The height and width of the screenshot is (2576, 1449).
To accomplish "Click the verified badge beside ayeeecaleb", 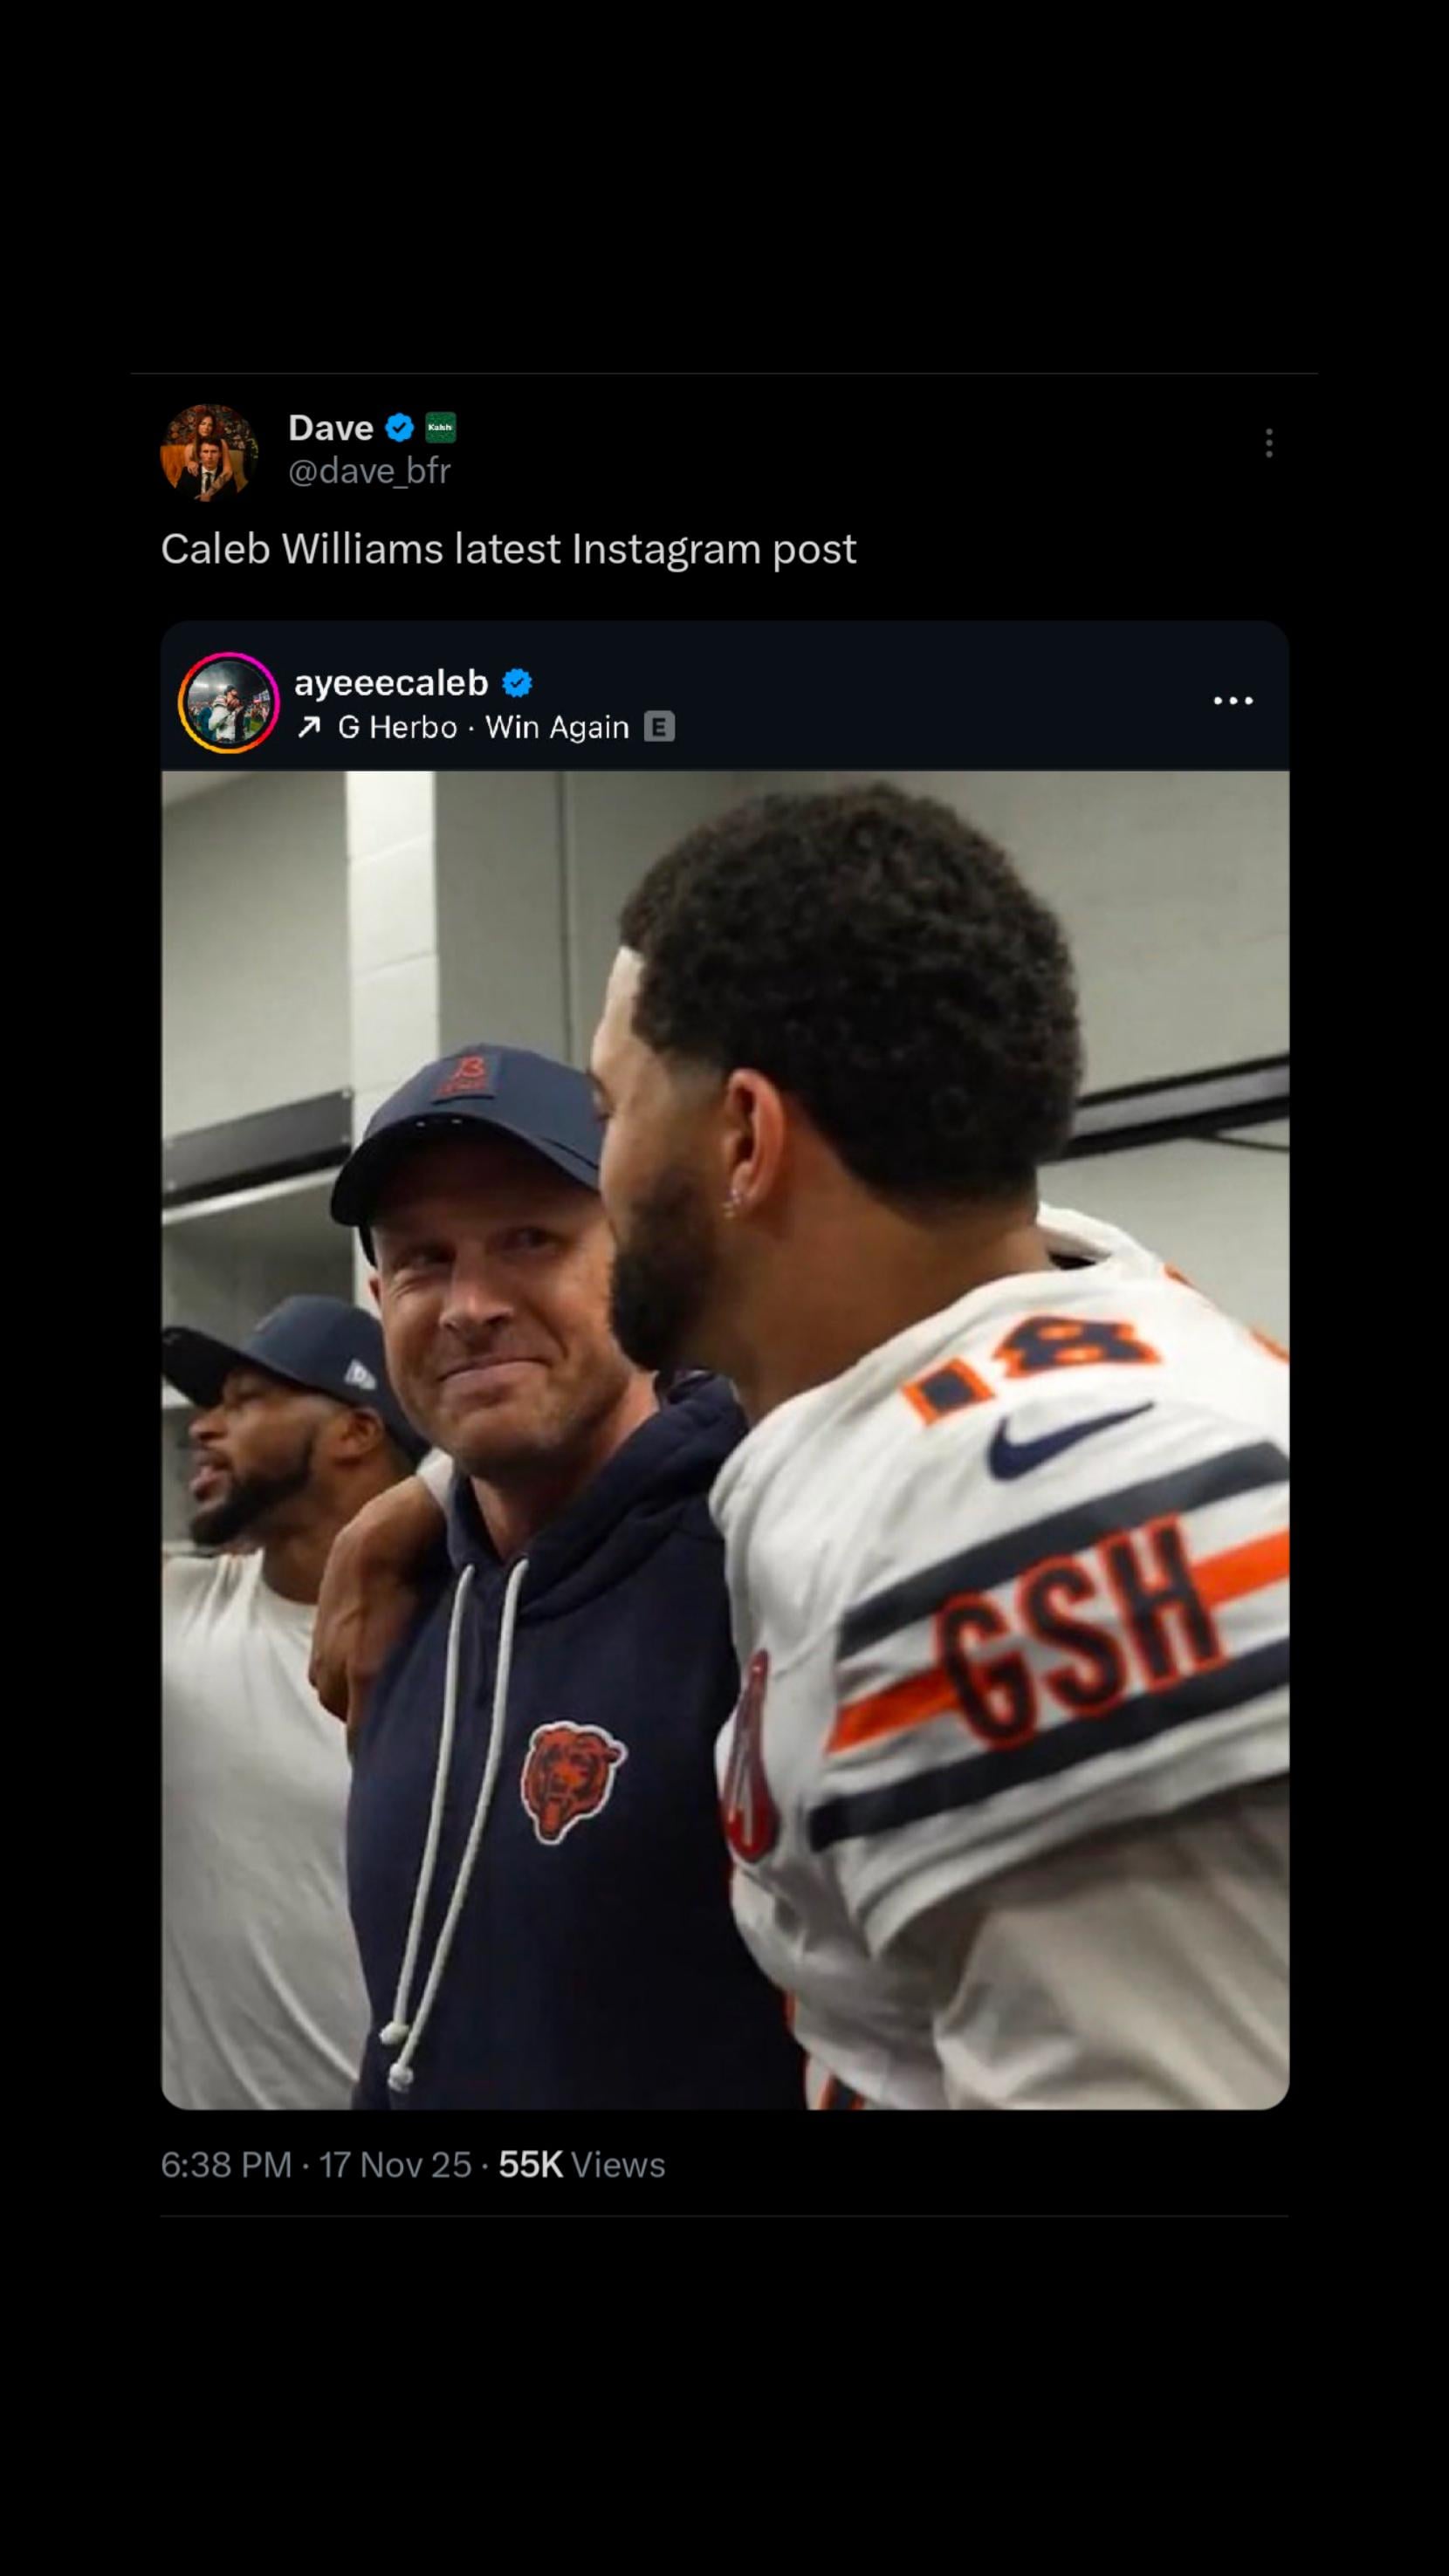I will 517,683.
